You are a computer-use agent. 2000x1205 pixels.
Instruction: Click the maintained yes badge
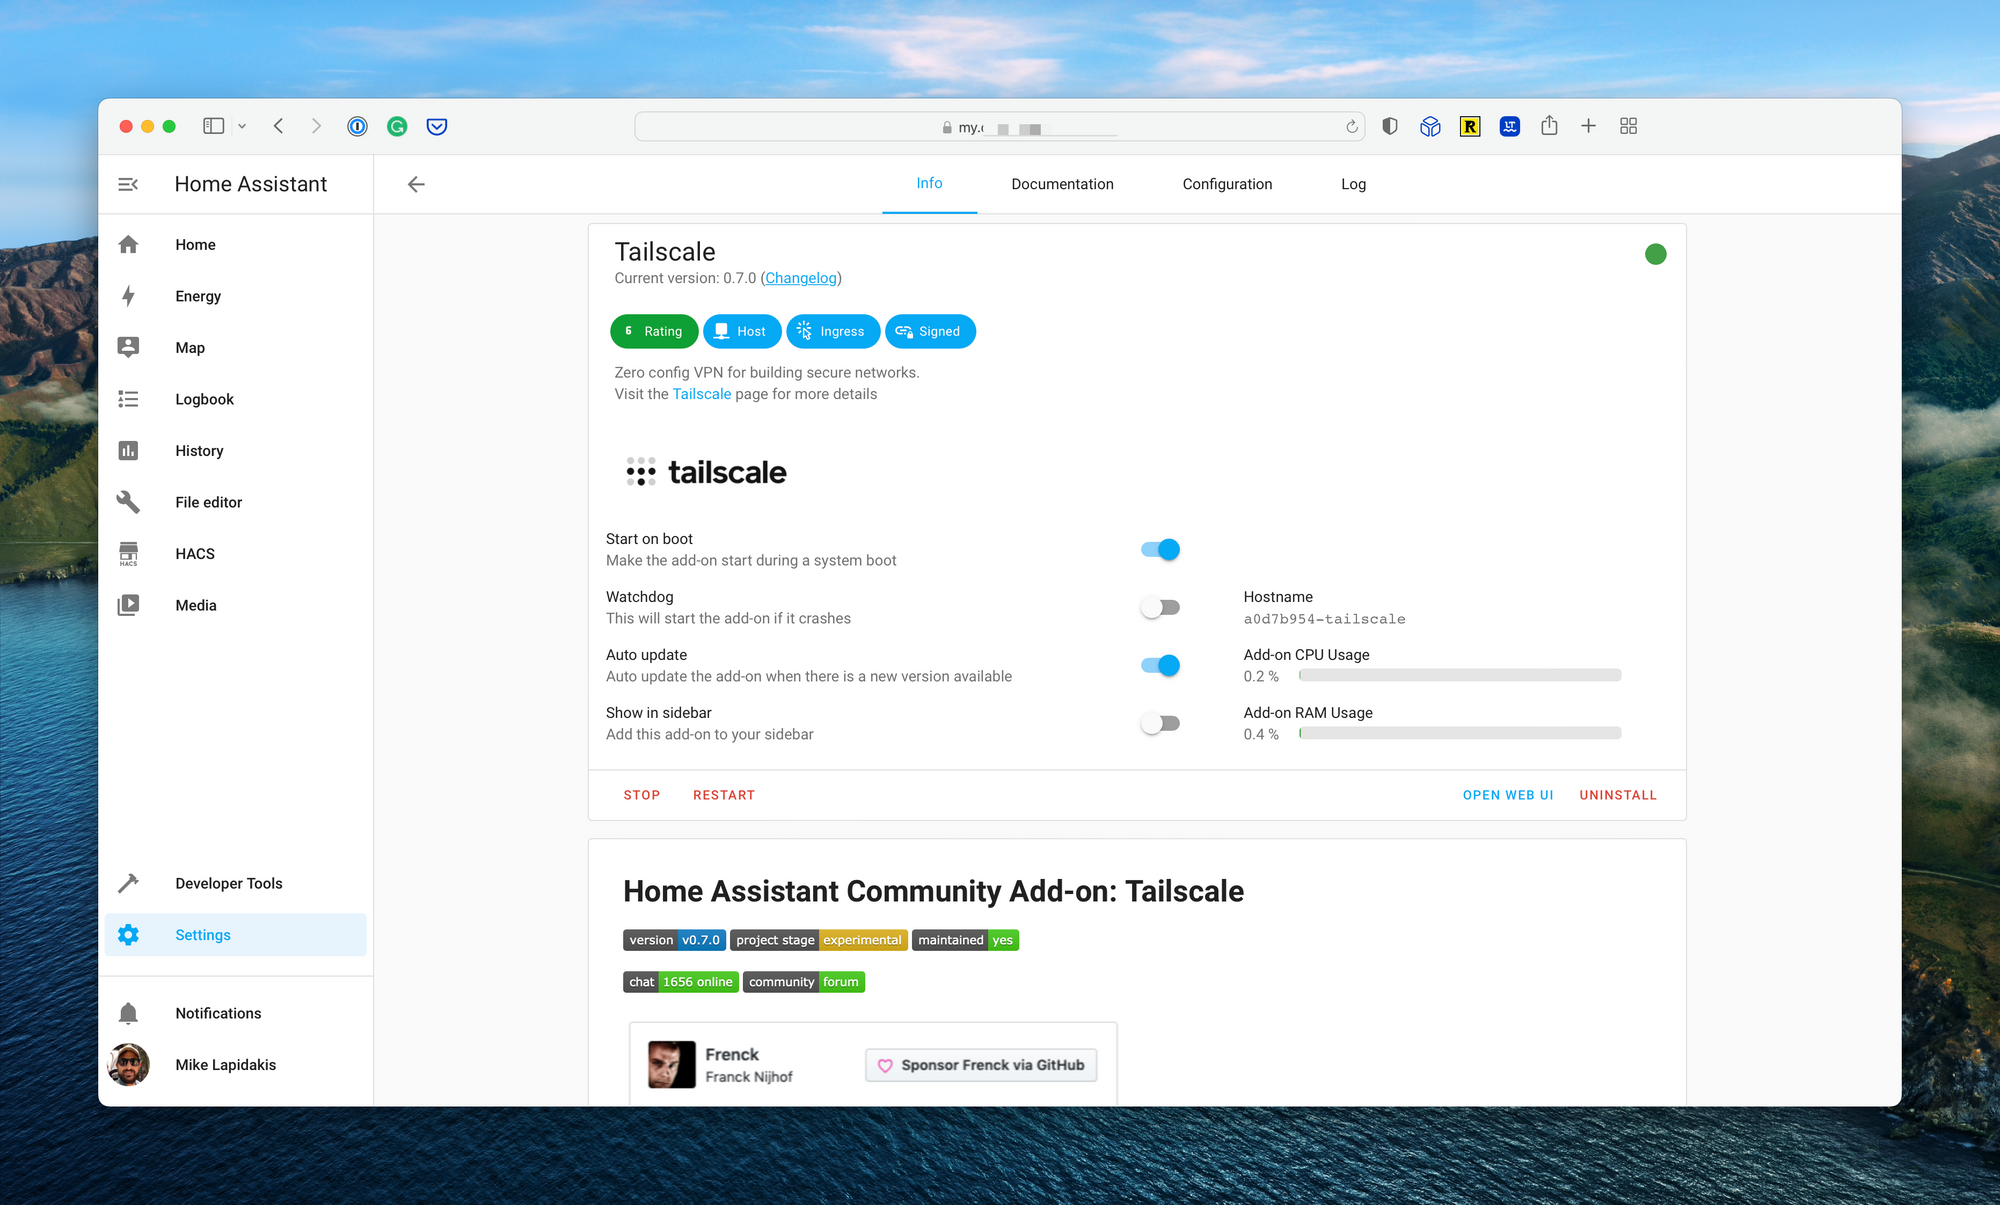[965, 940]
